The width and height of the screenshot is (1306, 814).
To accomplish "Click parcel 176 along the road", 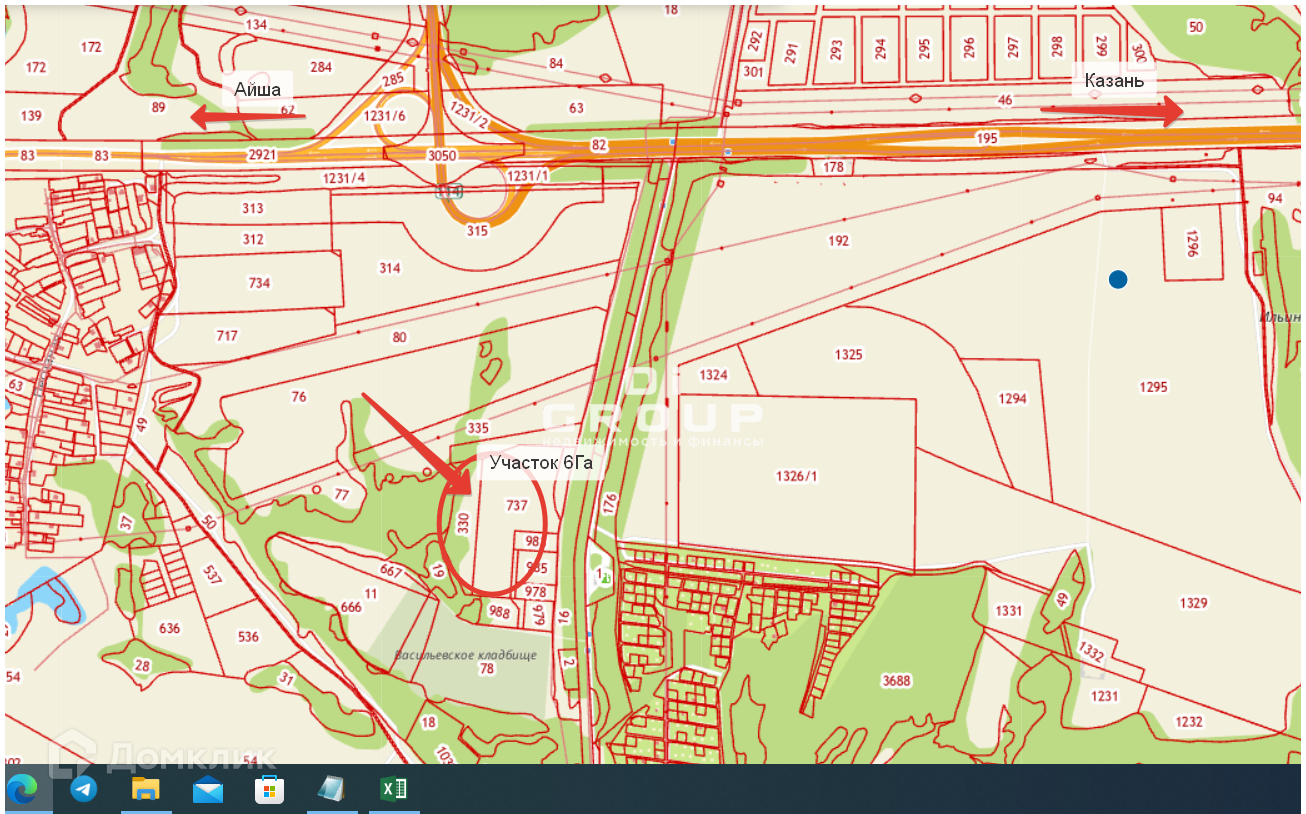I will 611,502.
